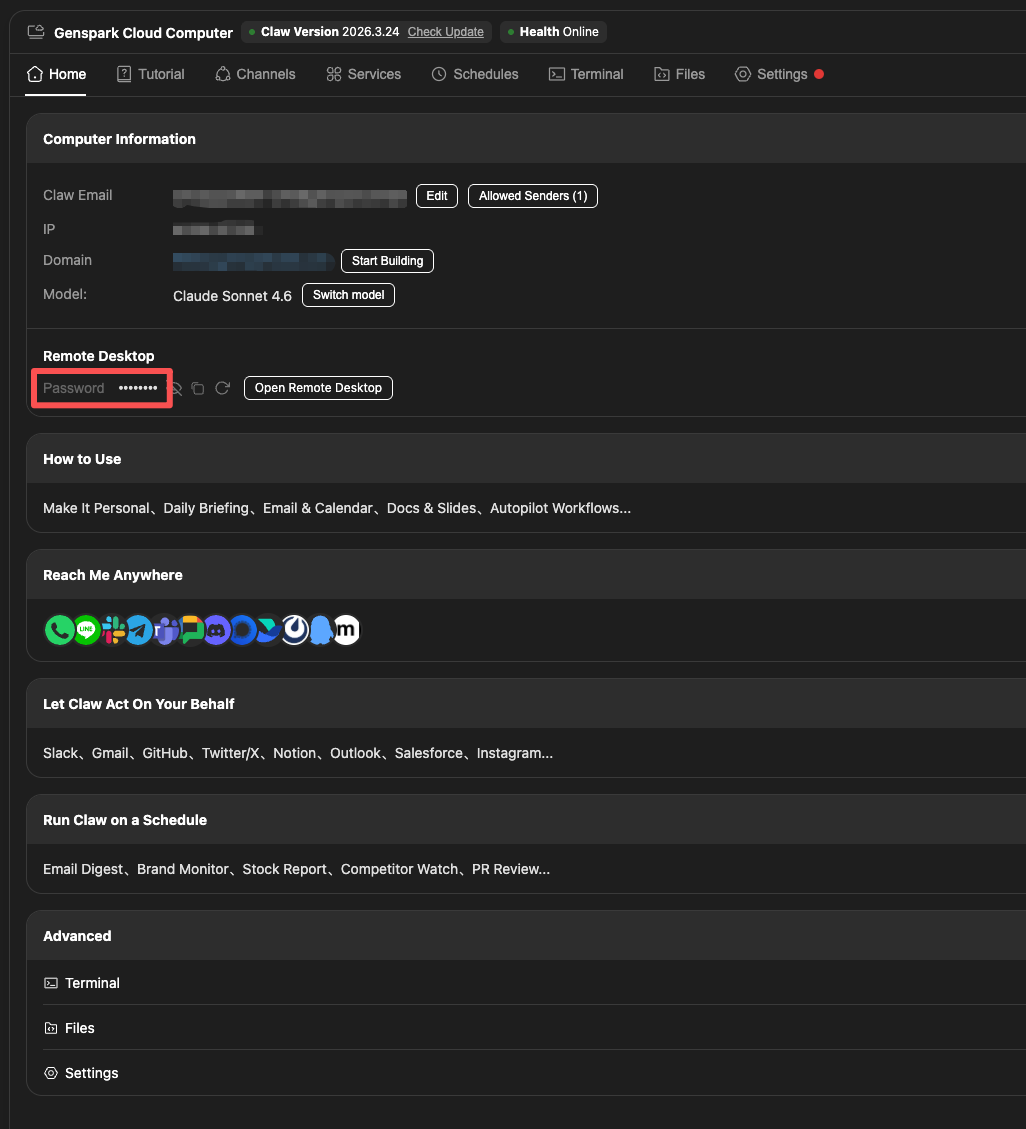
Task: Expand the Reach Me Anywhere section
Action: coord(526,575)
